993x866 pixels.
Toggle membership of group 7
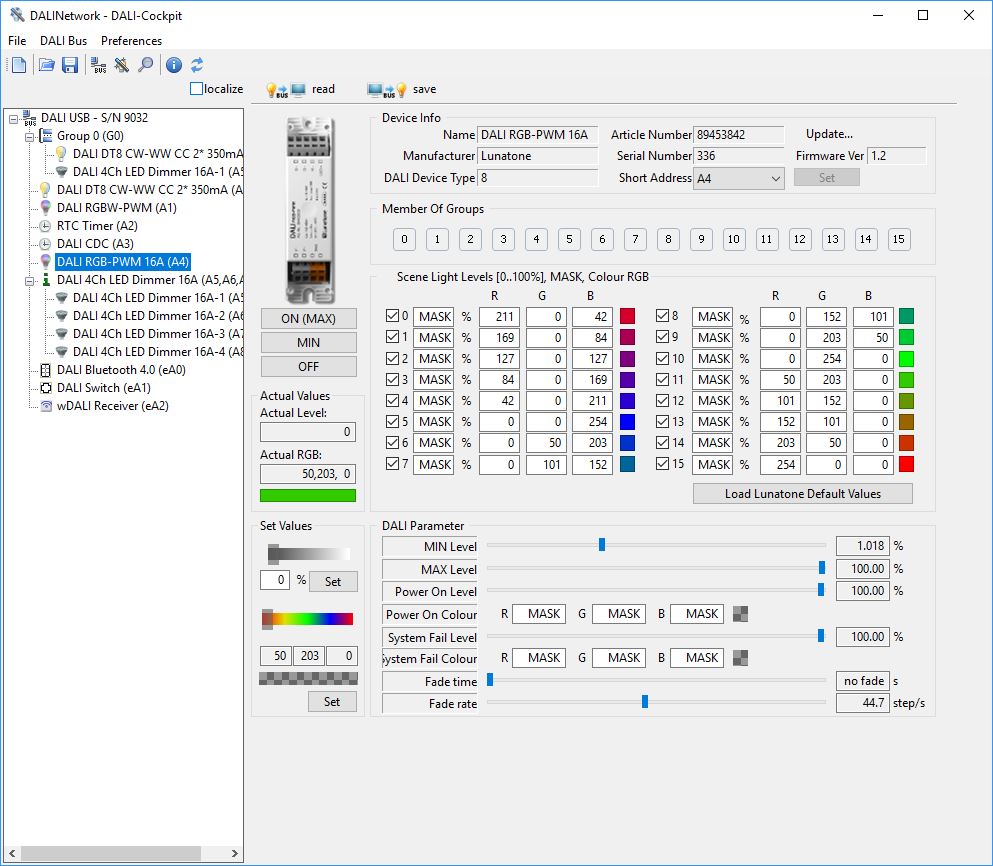pos(635,239)
